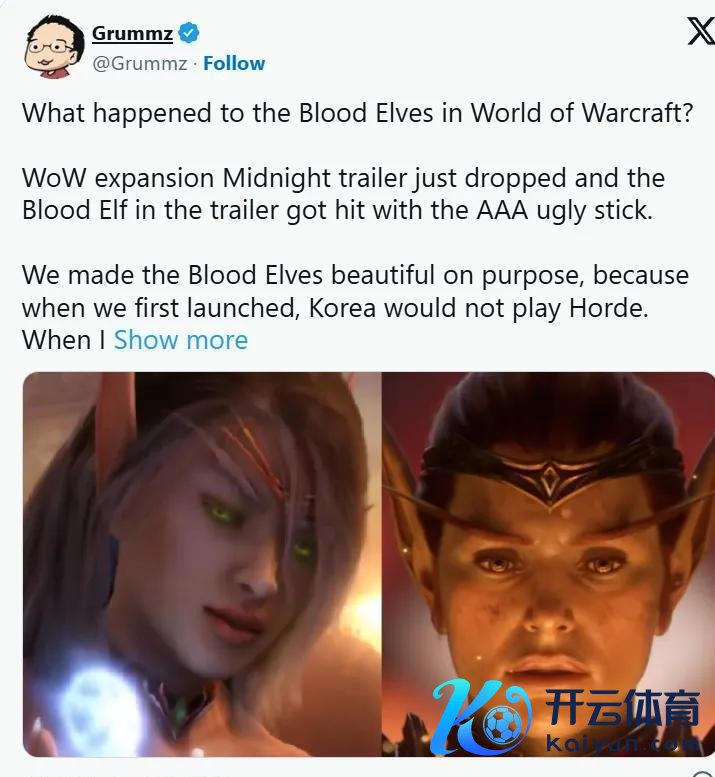Open the right Midnight trailer elf image

[549, 564]
